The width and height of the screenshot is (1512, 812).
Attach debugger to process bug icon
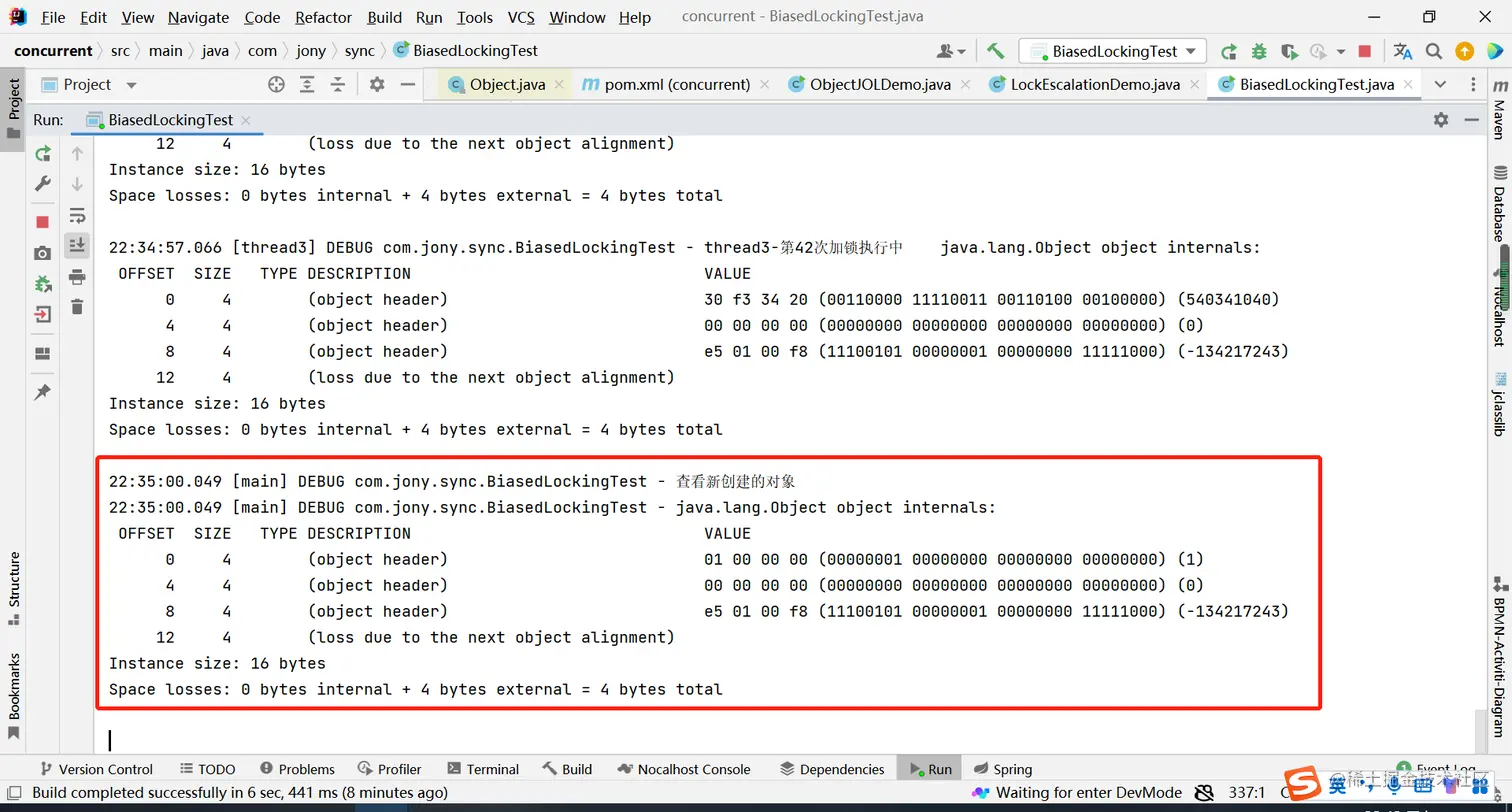[43, 285]
